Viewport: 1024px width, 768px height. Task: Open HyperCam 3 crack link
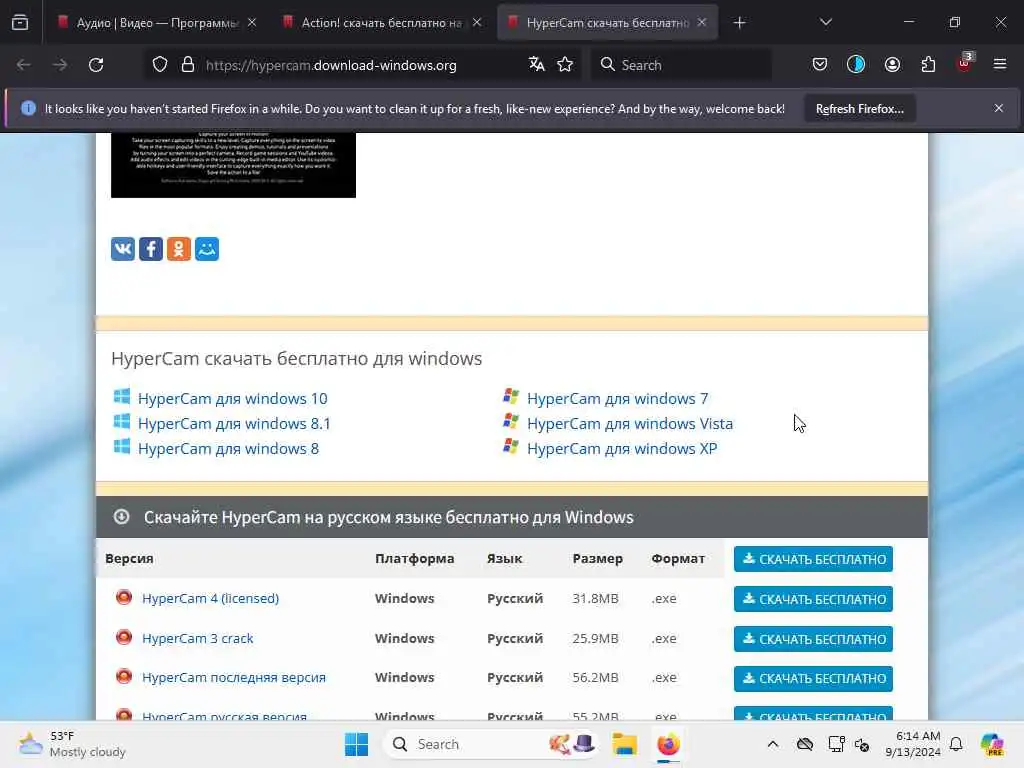[x=197, y=639]
